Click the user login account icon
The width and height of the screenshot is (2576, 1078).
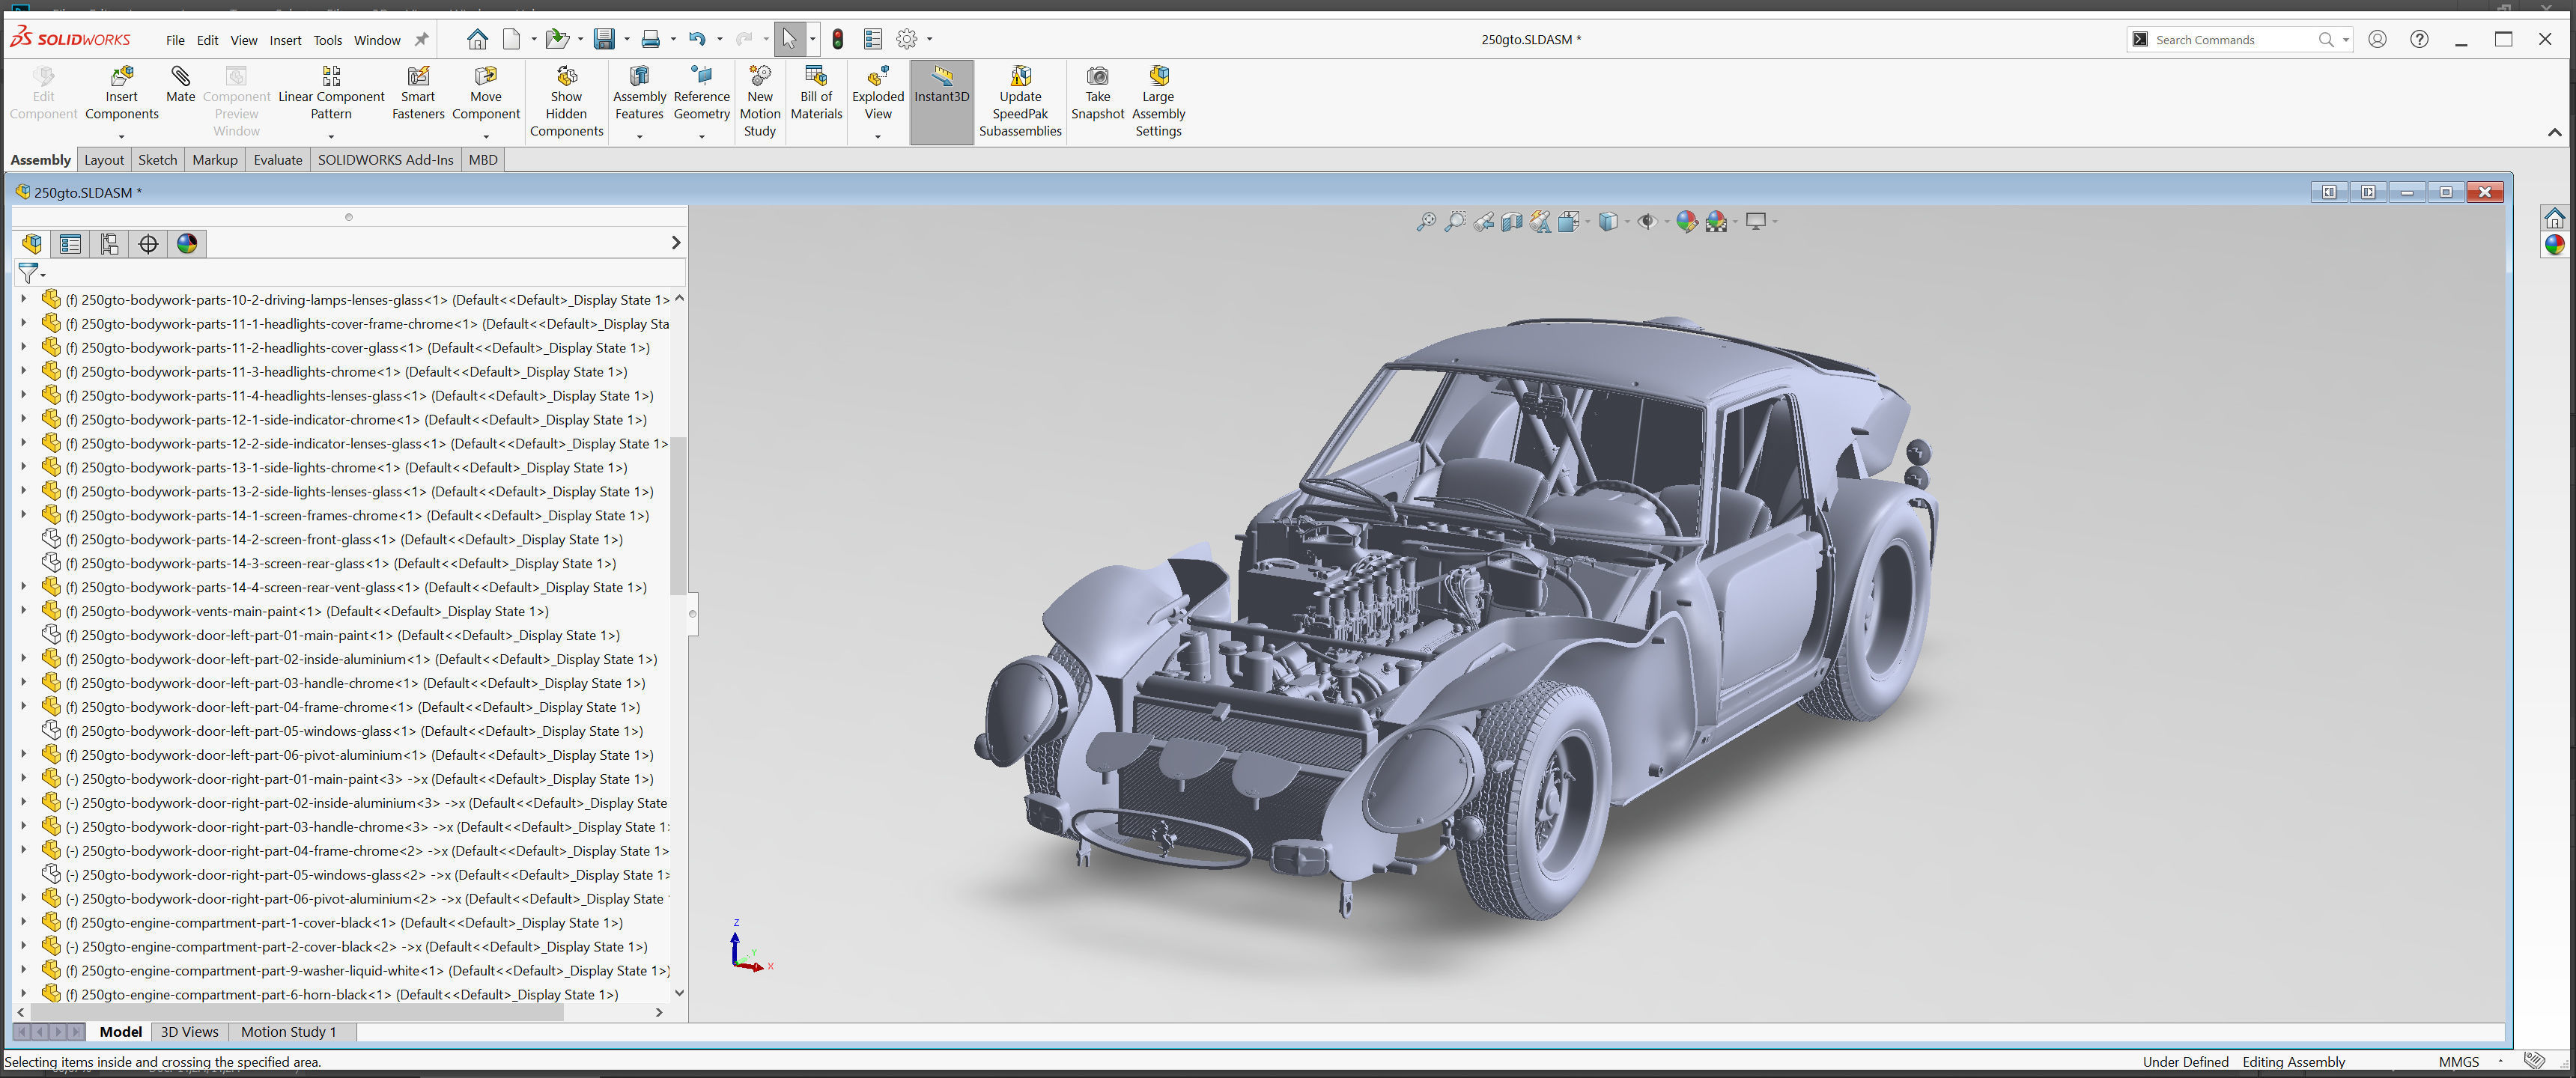[2378, 39]
